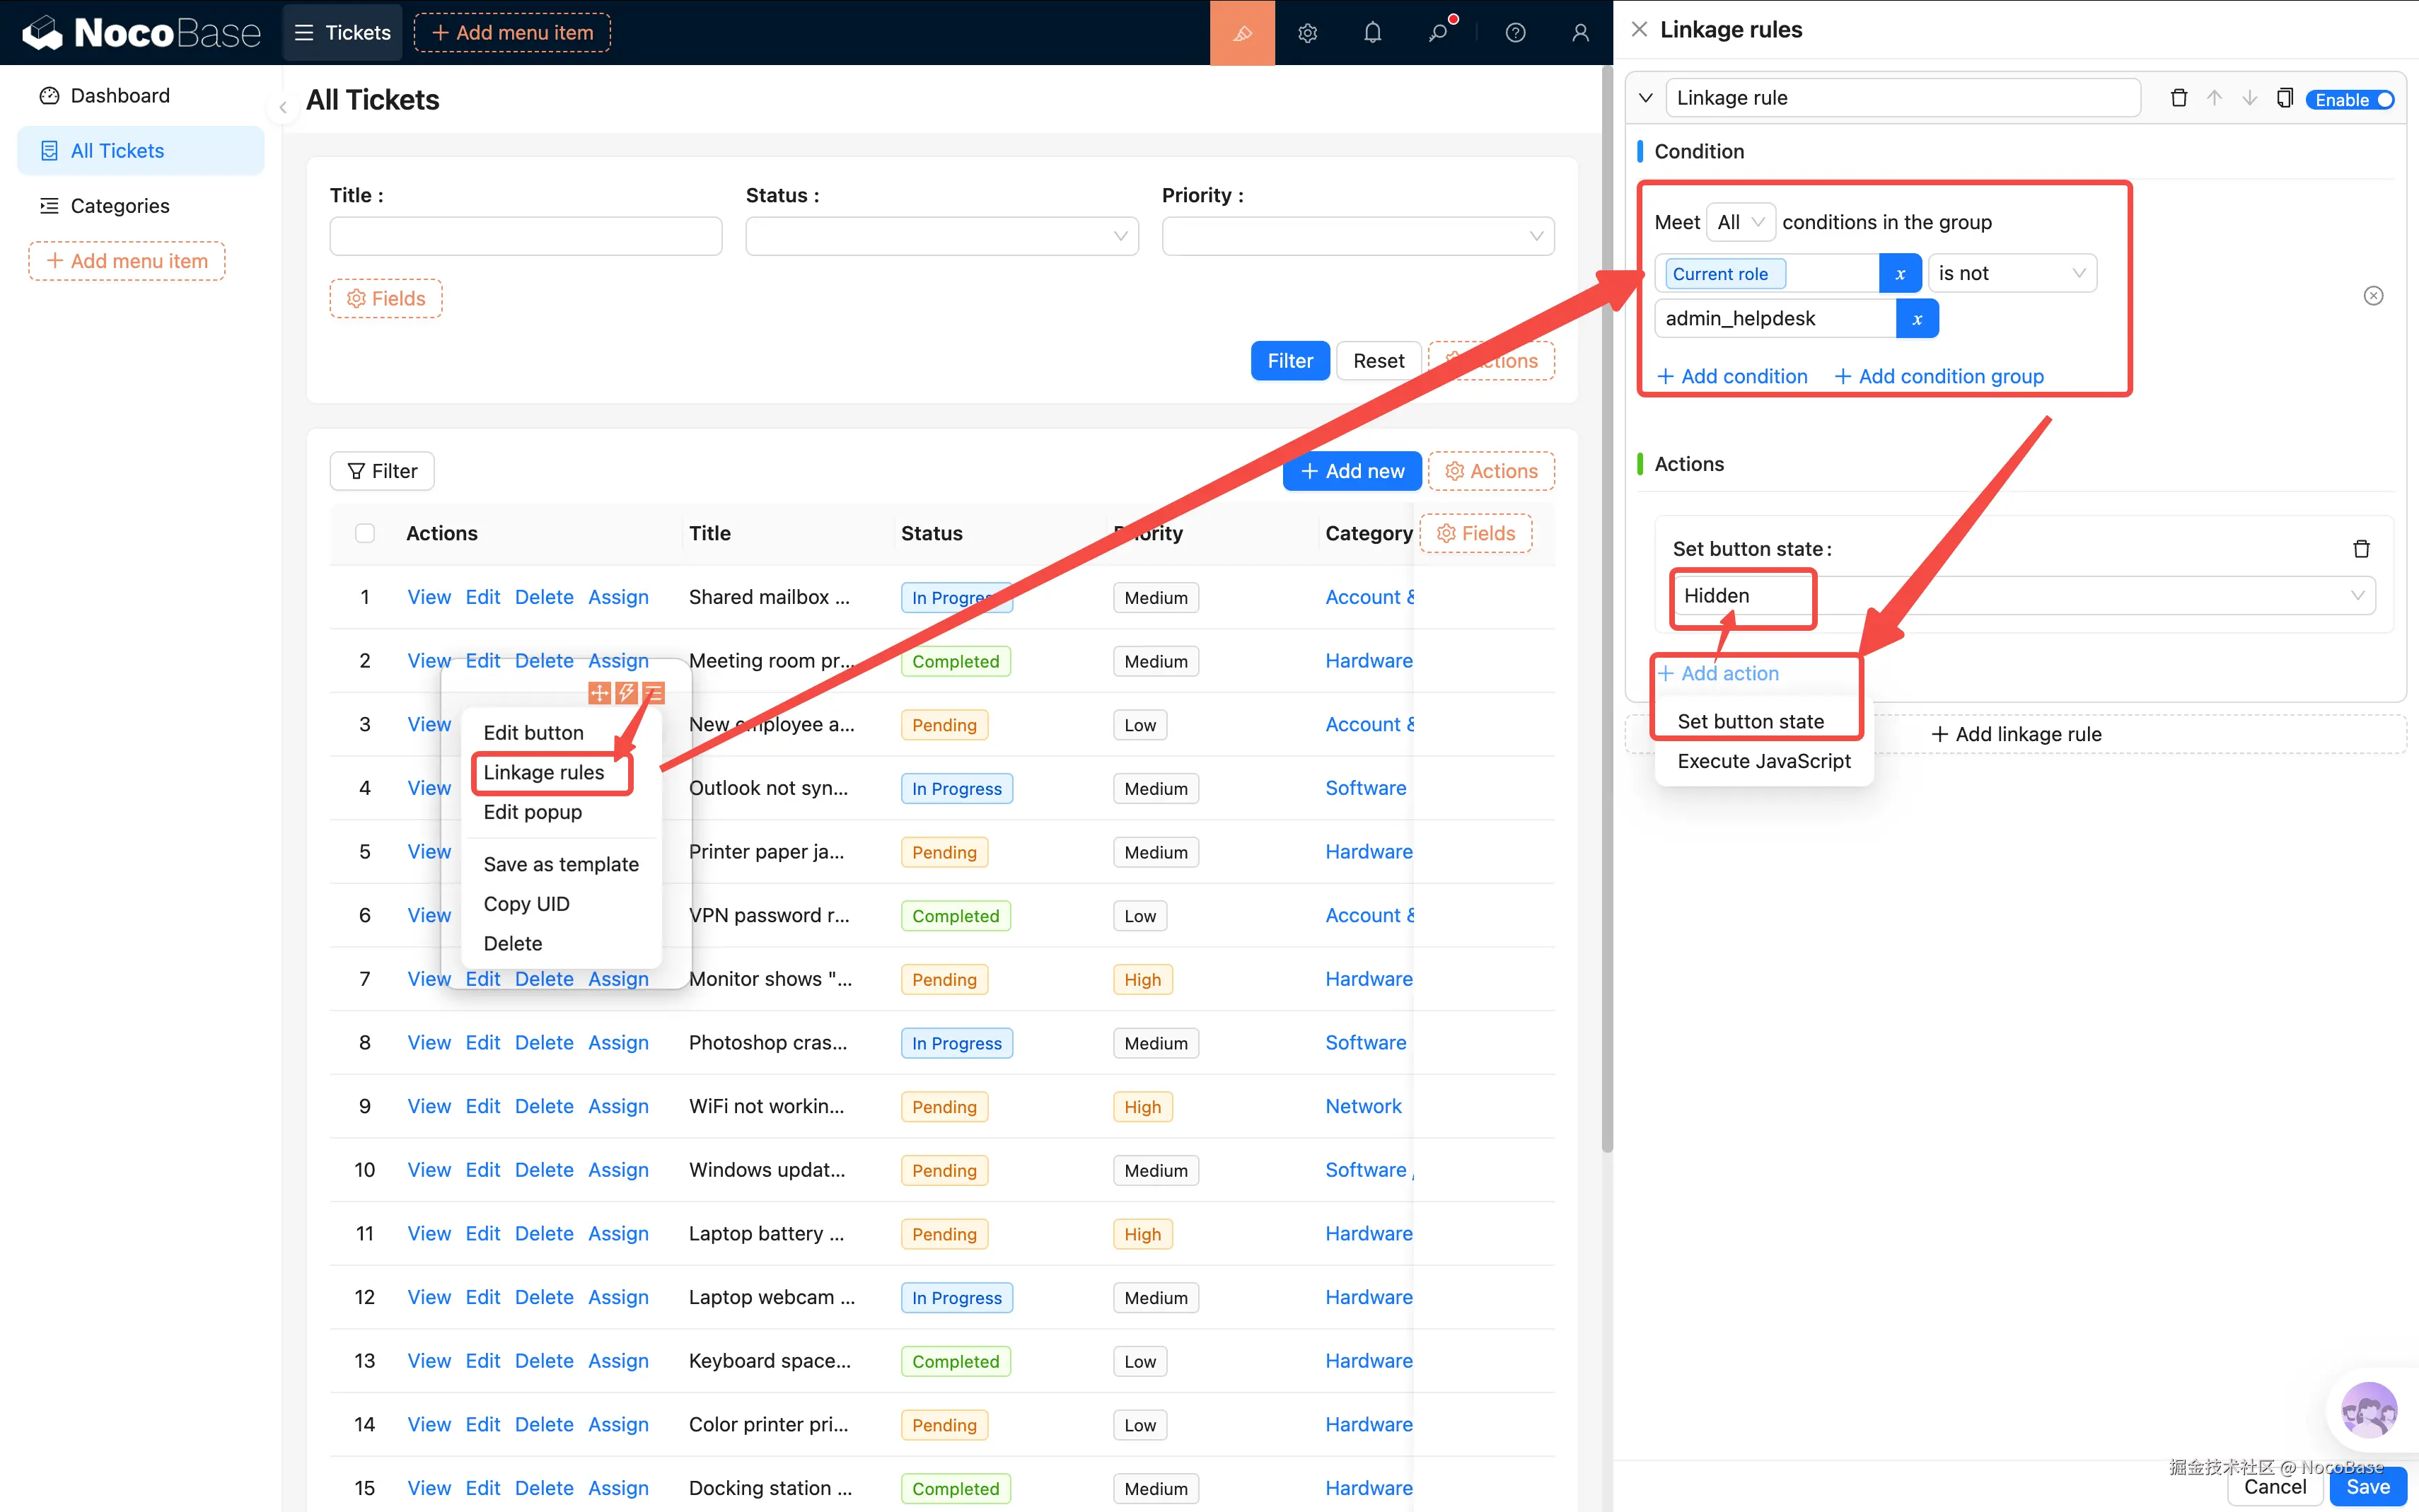Click the Title filter input field
The height and width of the screenshot is (1512, 2419).
(525, 237)
